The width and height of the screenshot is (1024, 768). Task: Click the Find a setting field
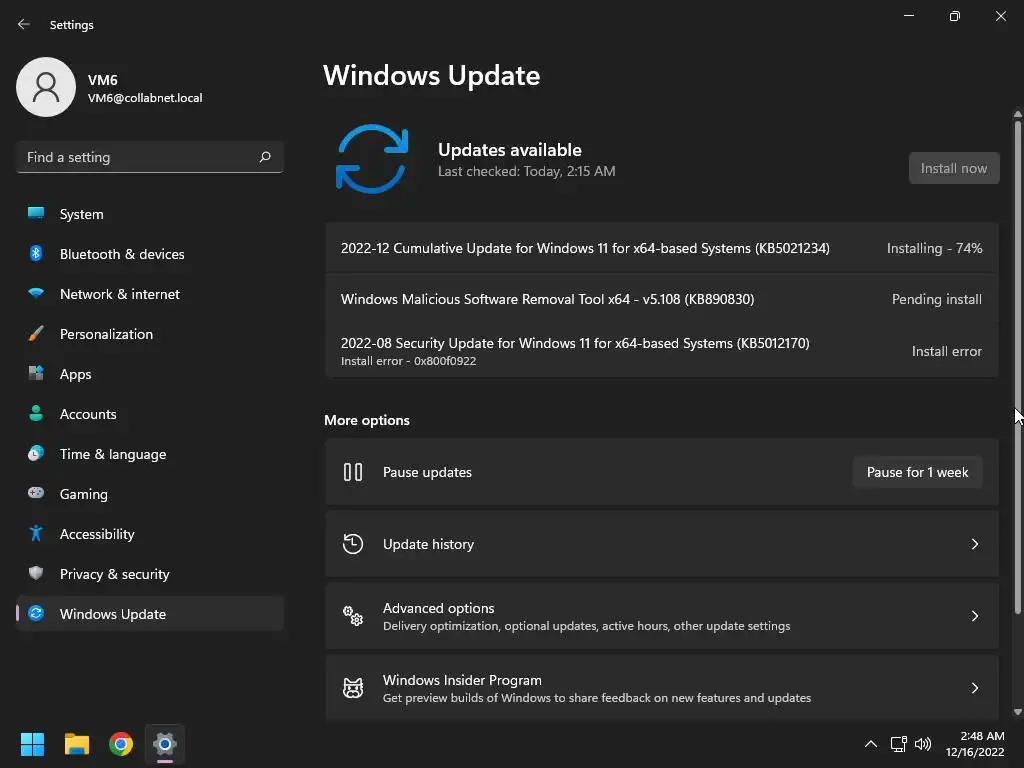pos(150,157)
